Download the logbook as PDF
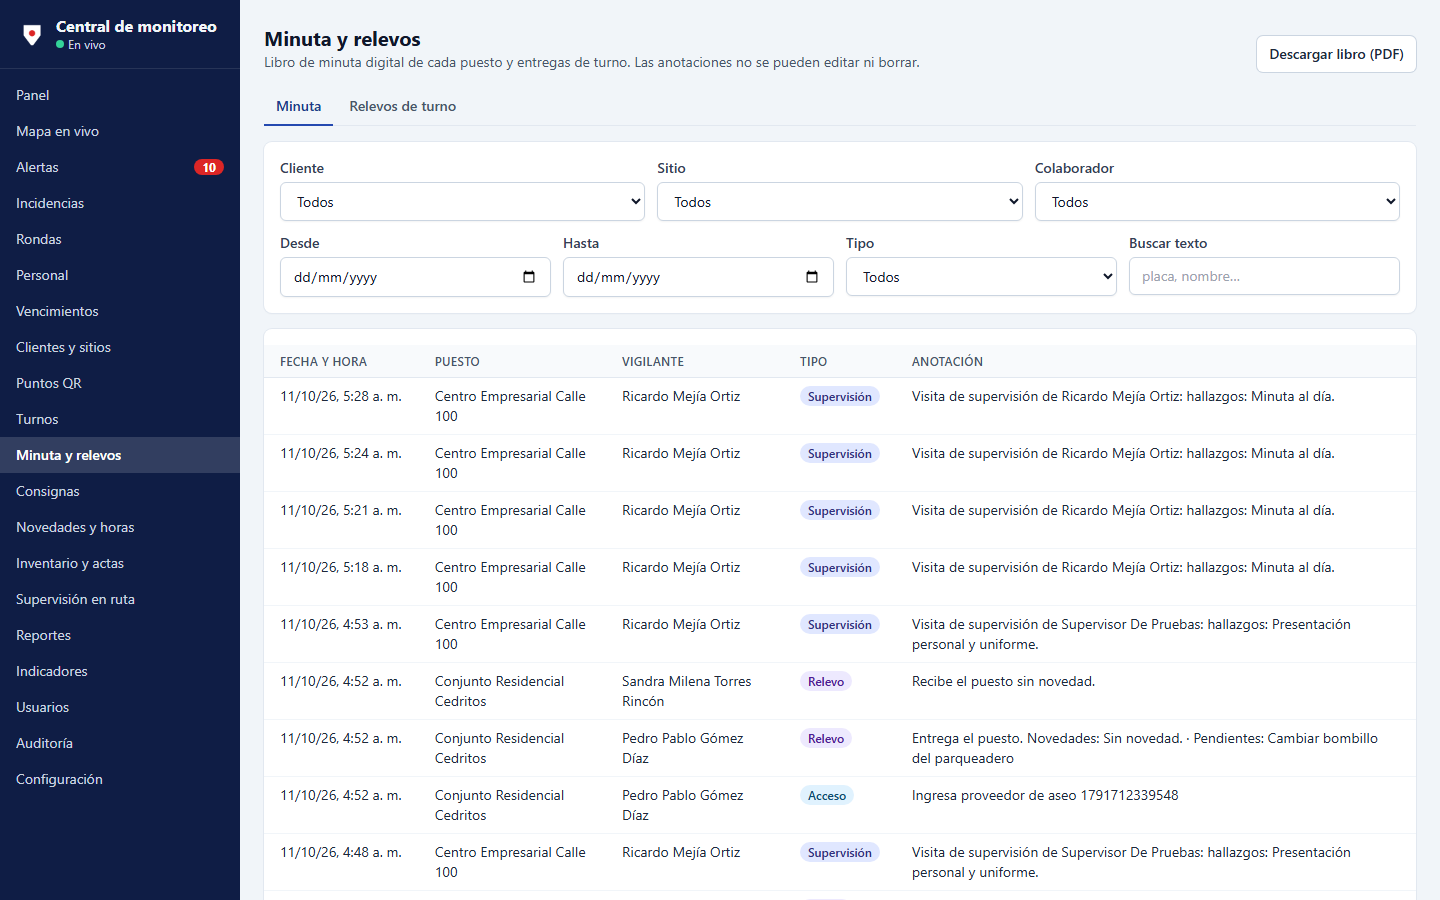Viewport: 1440px width, 900px height. (1336, 54)
